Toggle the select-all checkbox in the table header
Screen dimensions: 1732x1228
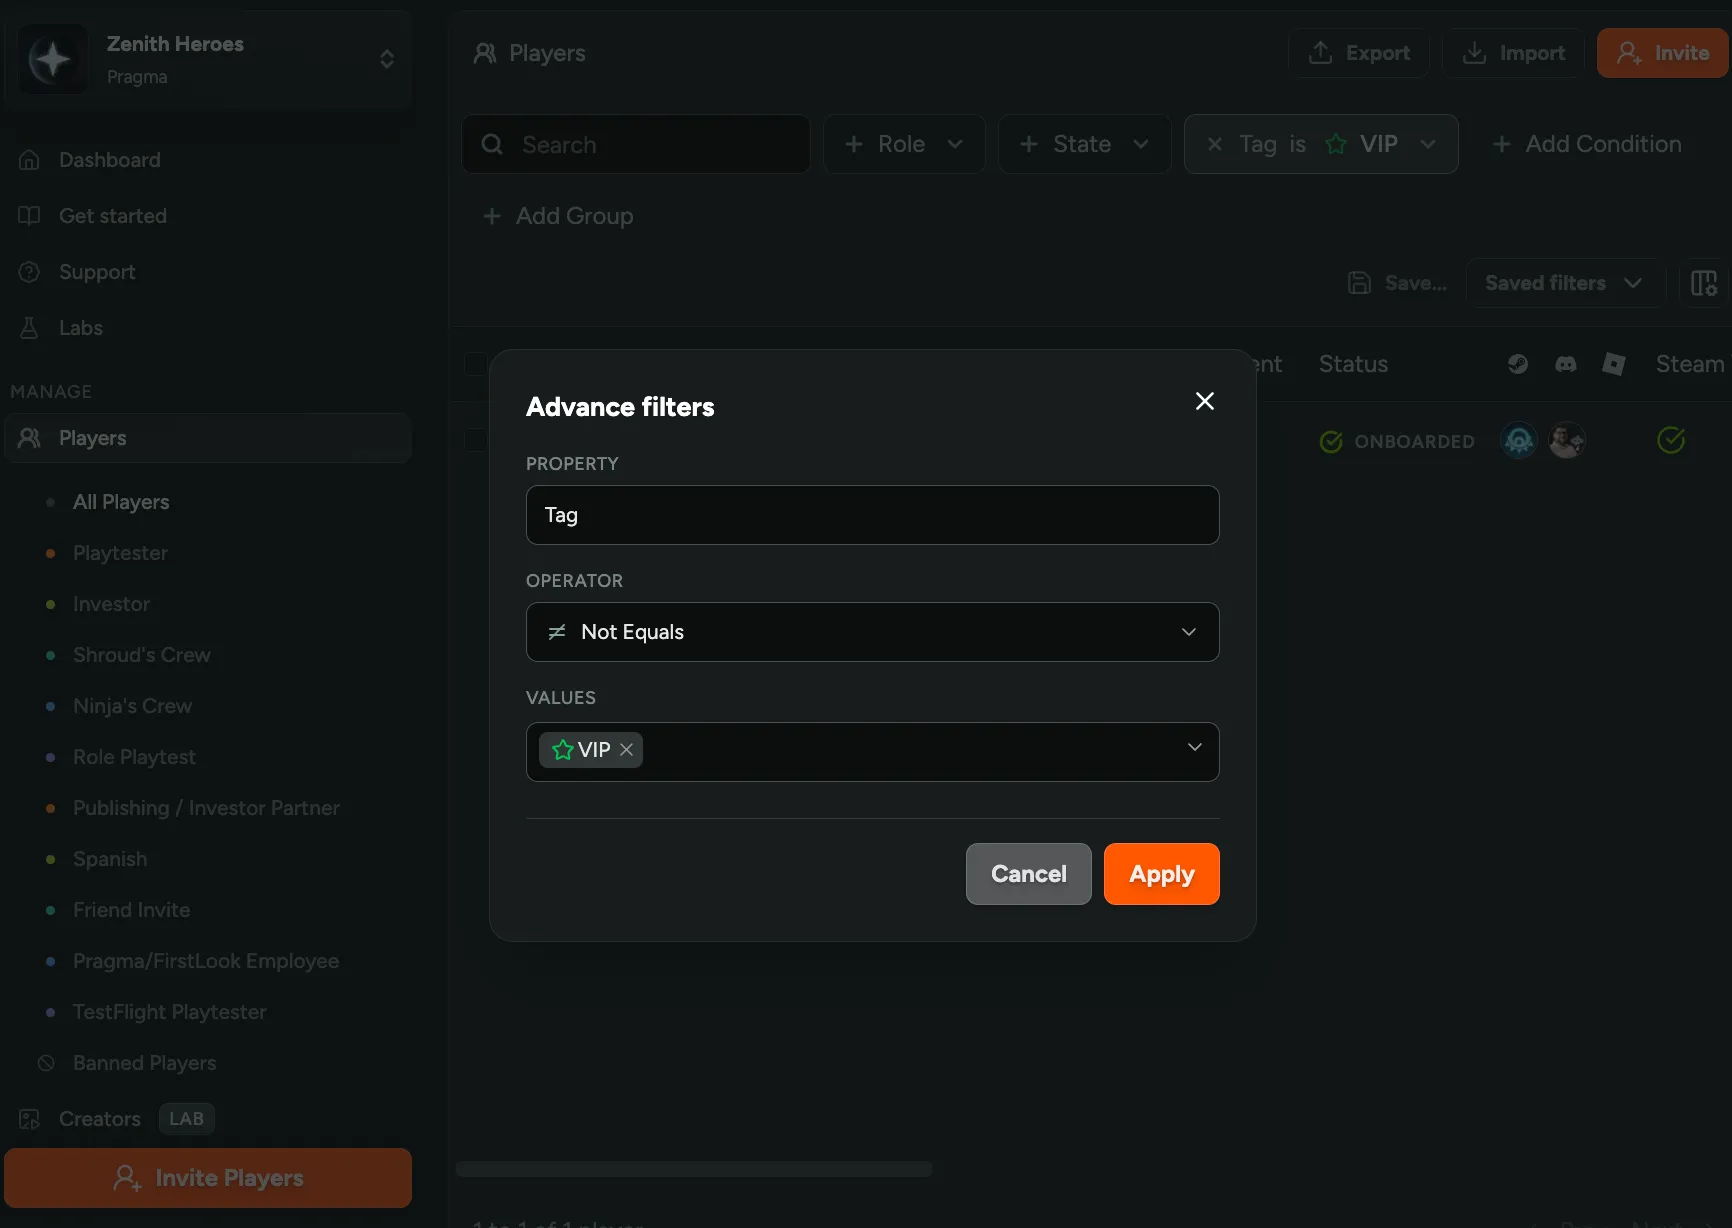[x=475, y=364]
